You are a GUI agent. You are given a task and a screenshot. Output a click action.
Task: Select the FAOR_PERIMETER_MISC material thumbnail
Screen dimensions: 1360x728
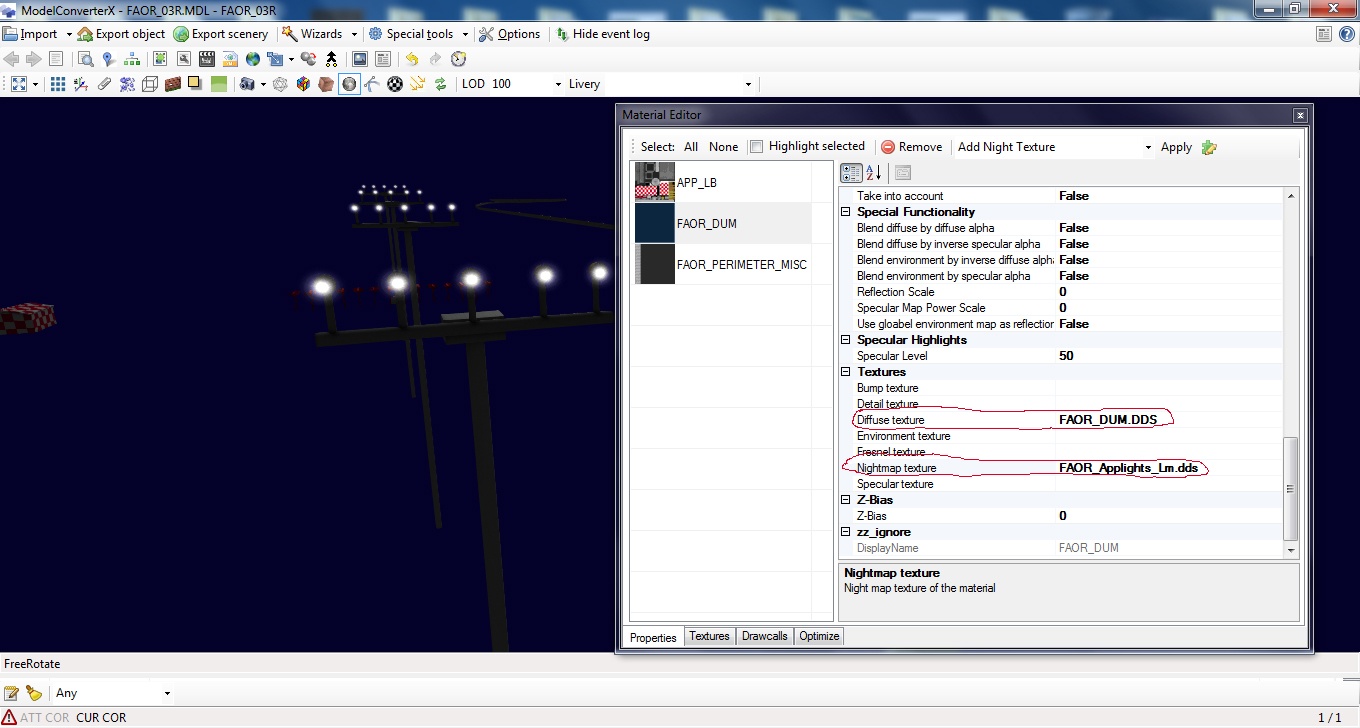[654, 263]
